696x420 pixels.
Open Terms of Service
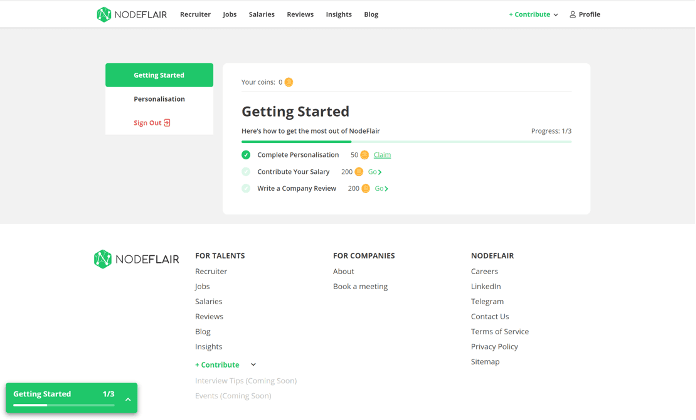click(500, 332)
